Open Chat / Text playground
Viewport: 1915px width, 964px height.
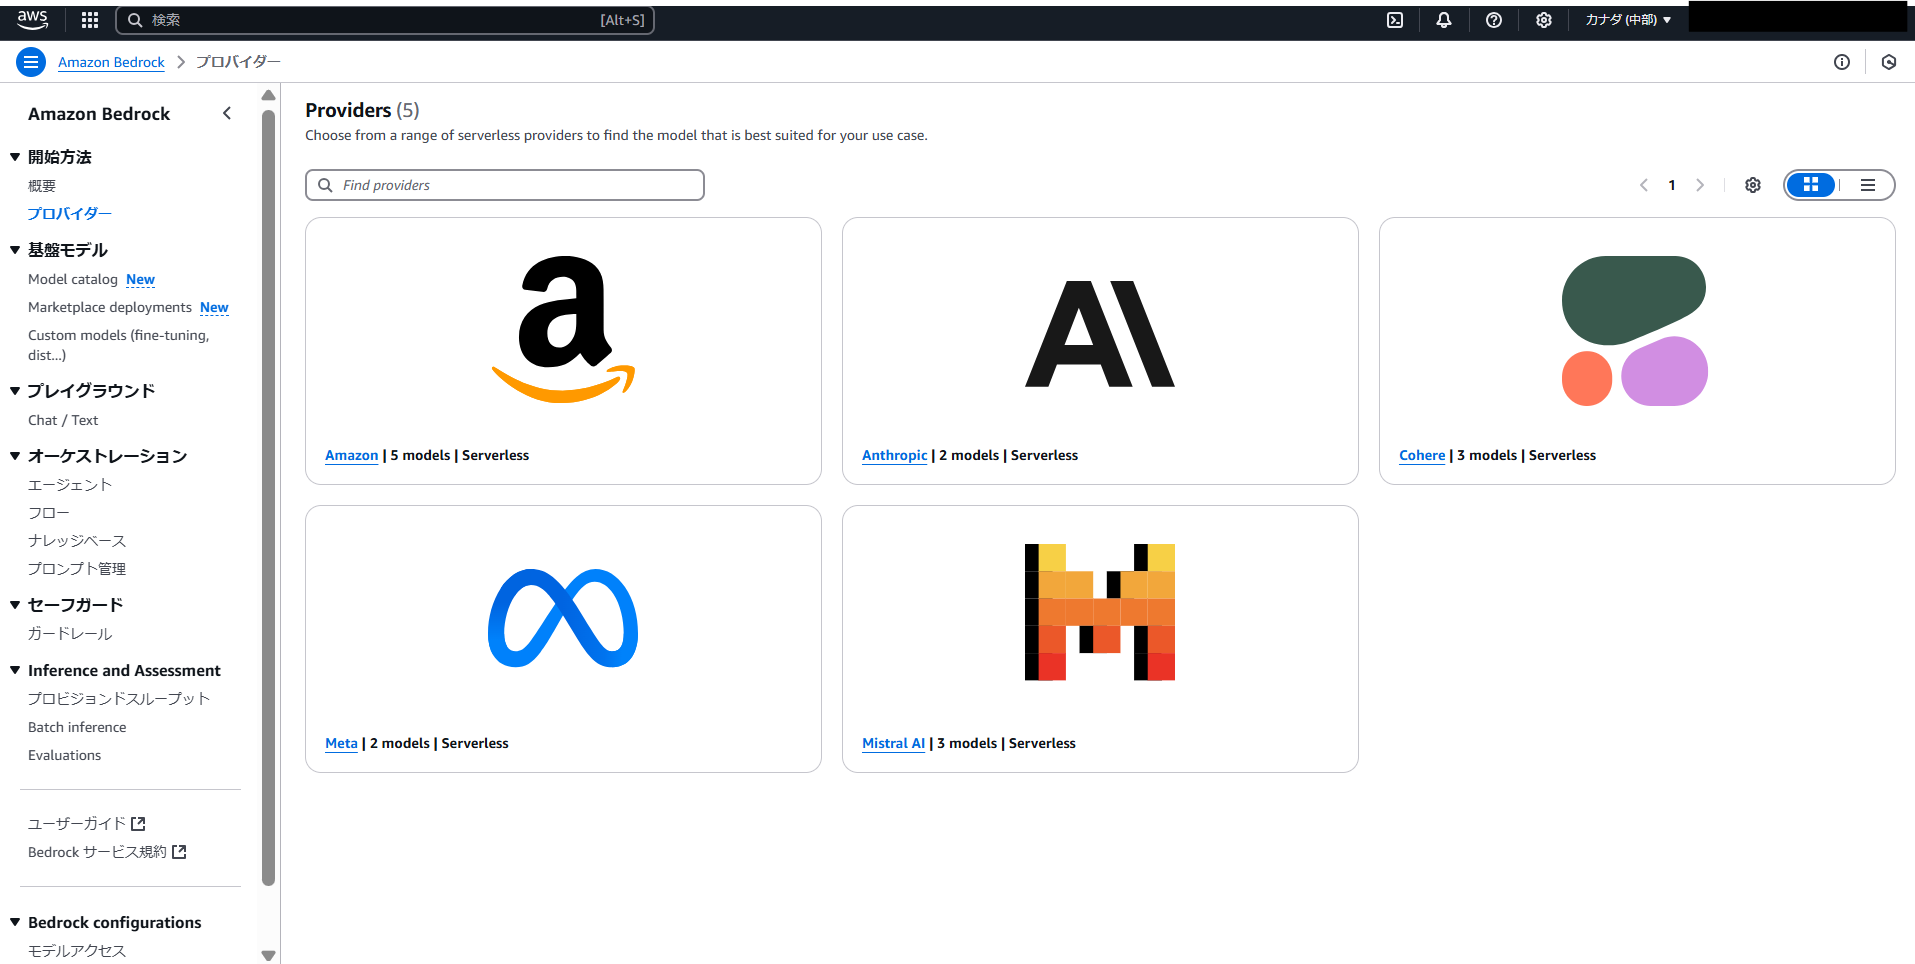point(63,420)
